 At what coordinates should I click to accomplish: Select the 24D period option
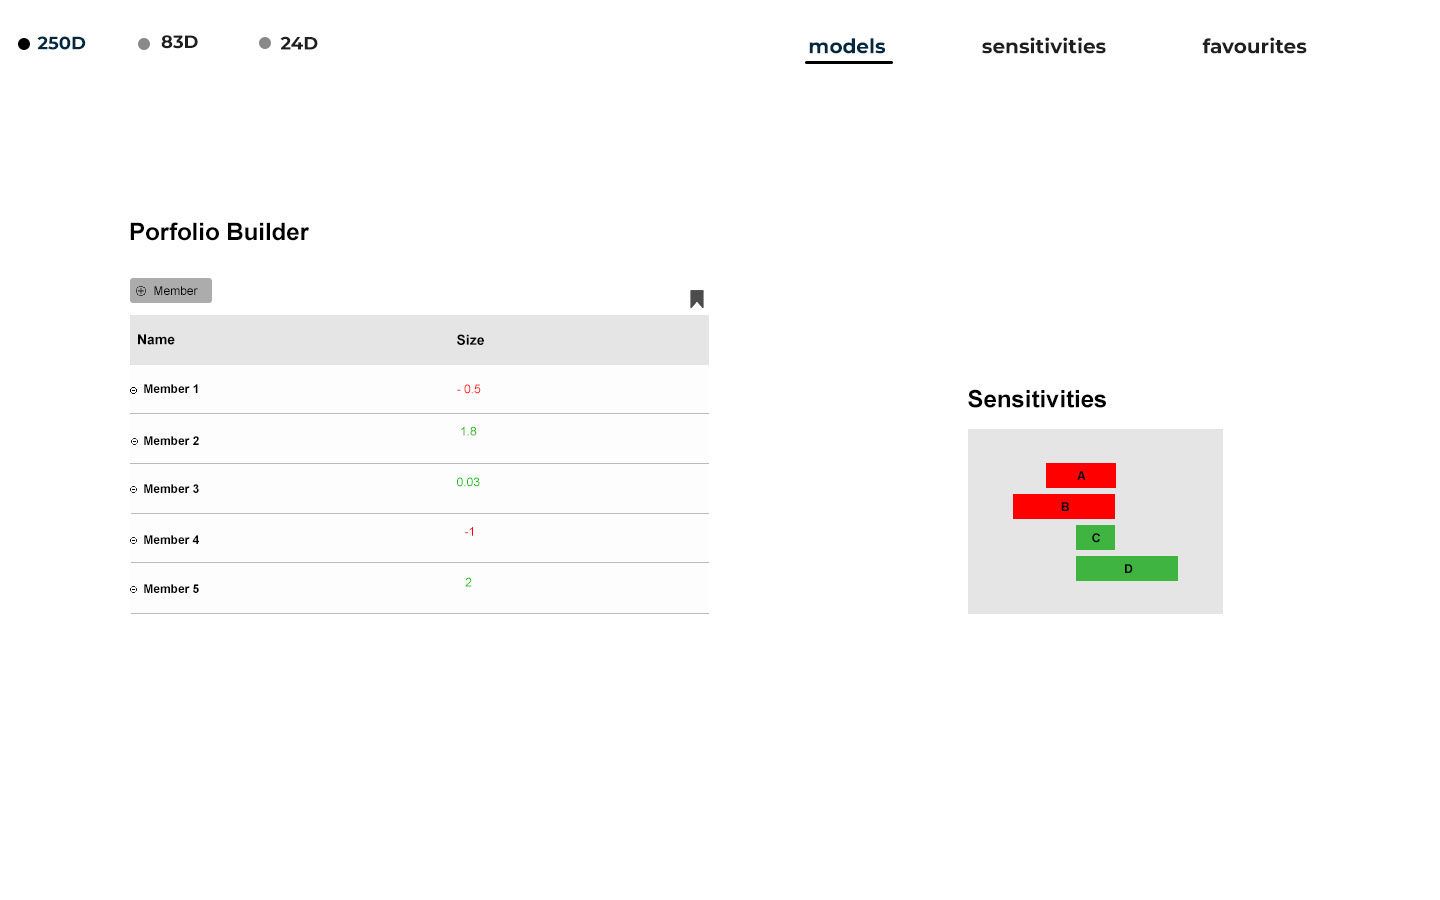tap(289, 43)
